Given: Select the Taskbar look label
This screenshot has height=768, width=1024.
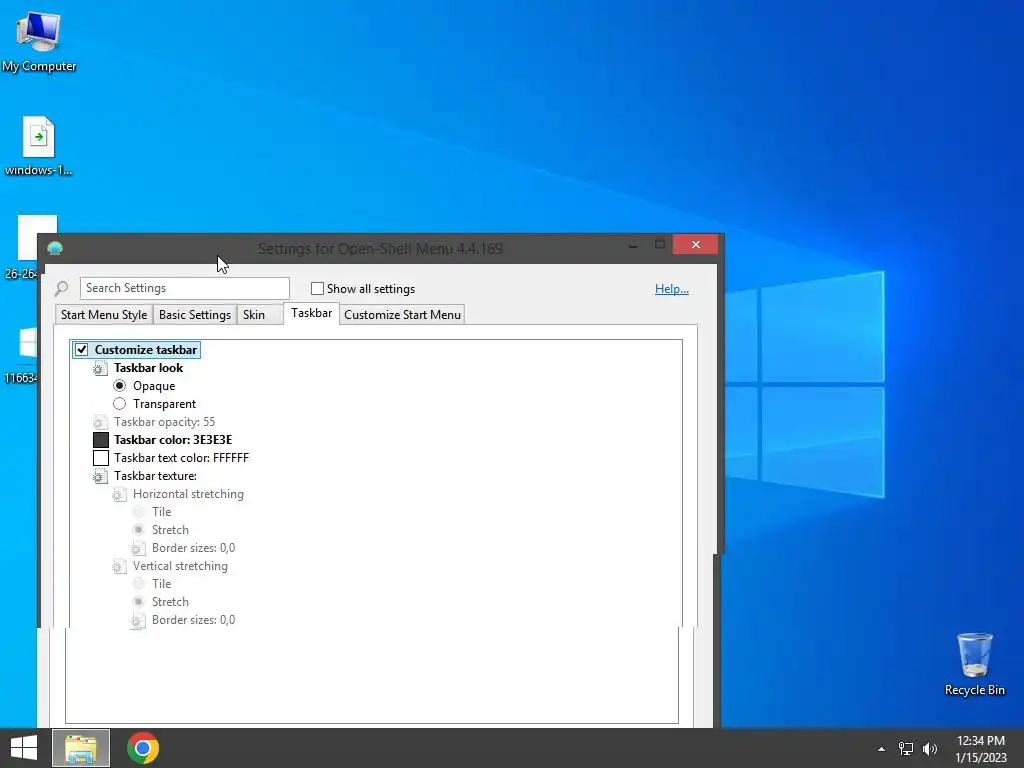Looking at the screenshot, I should [x=148, y=368].
